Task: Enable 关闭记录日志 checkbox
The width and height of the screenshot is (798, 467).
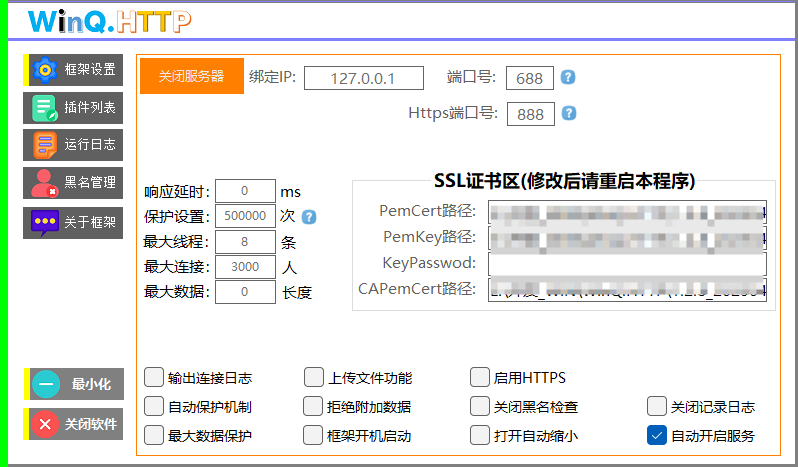Action: pyautogui.click(x=657, y=406)
